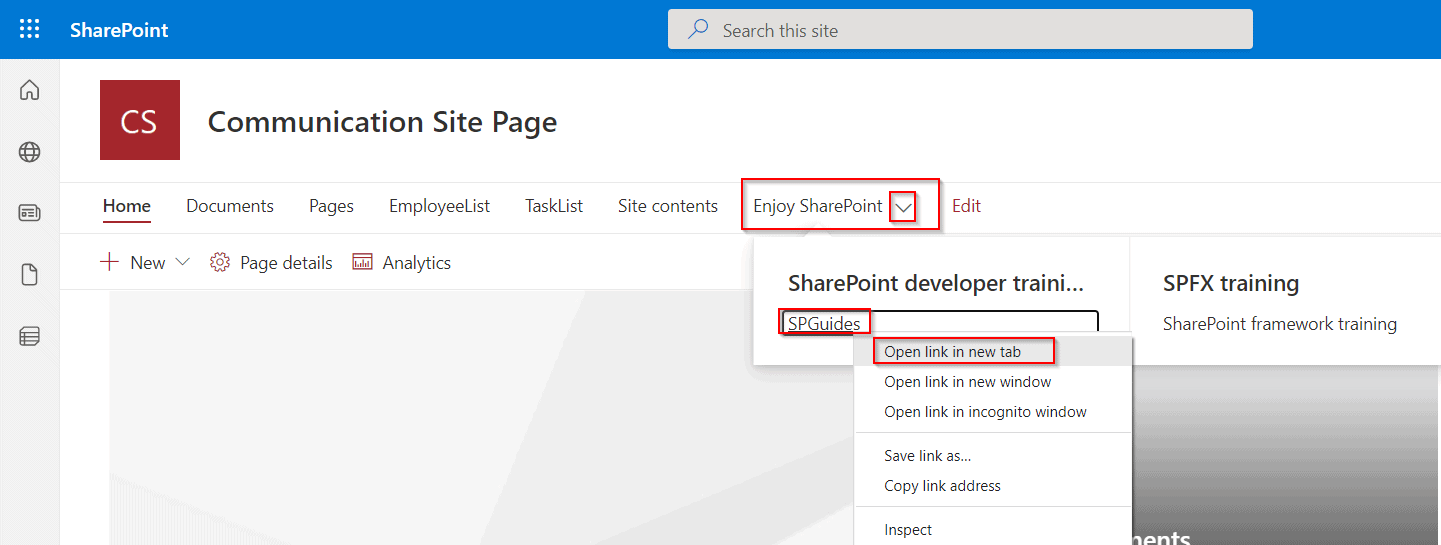
Task: Open My sites globe icon
Action: pos(30,152)
